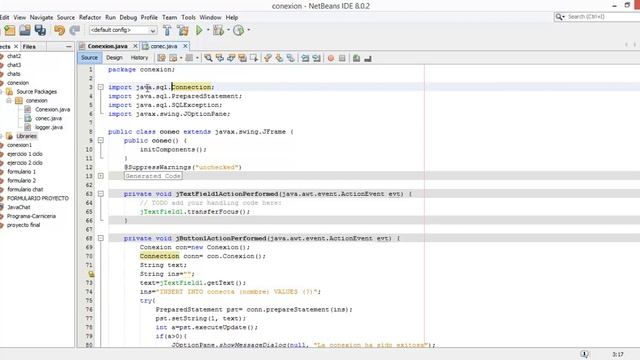Collapse the imports fold at line 3
The width and height of the screenshot is (640, 360).
click(x=101, y=87)
